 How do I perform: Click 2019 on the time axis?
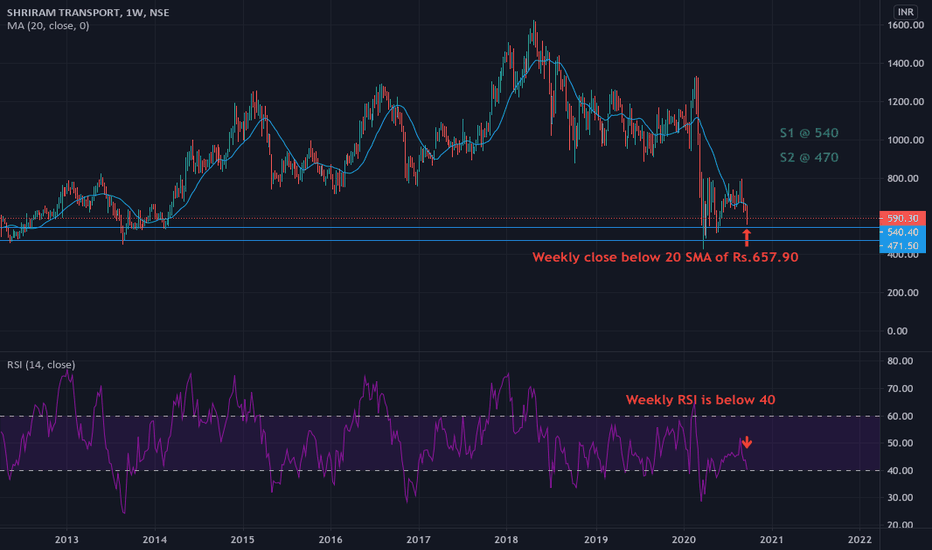pos(596,540)
